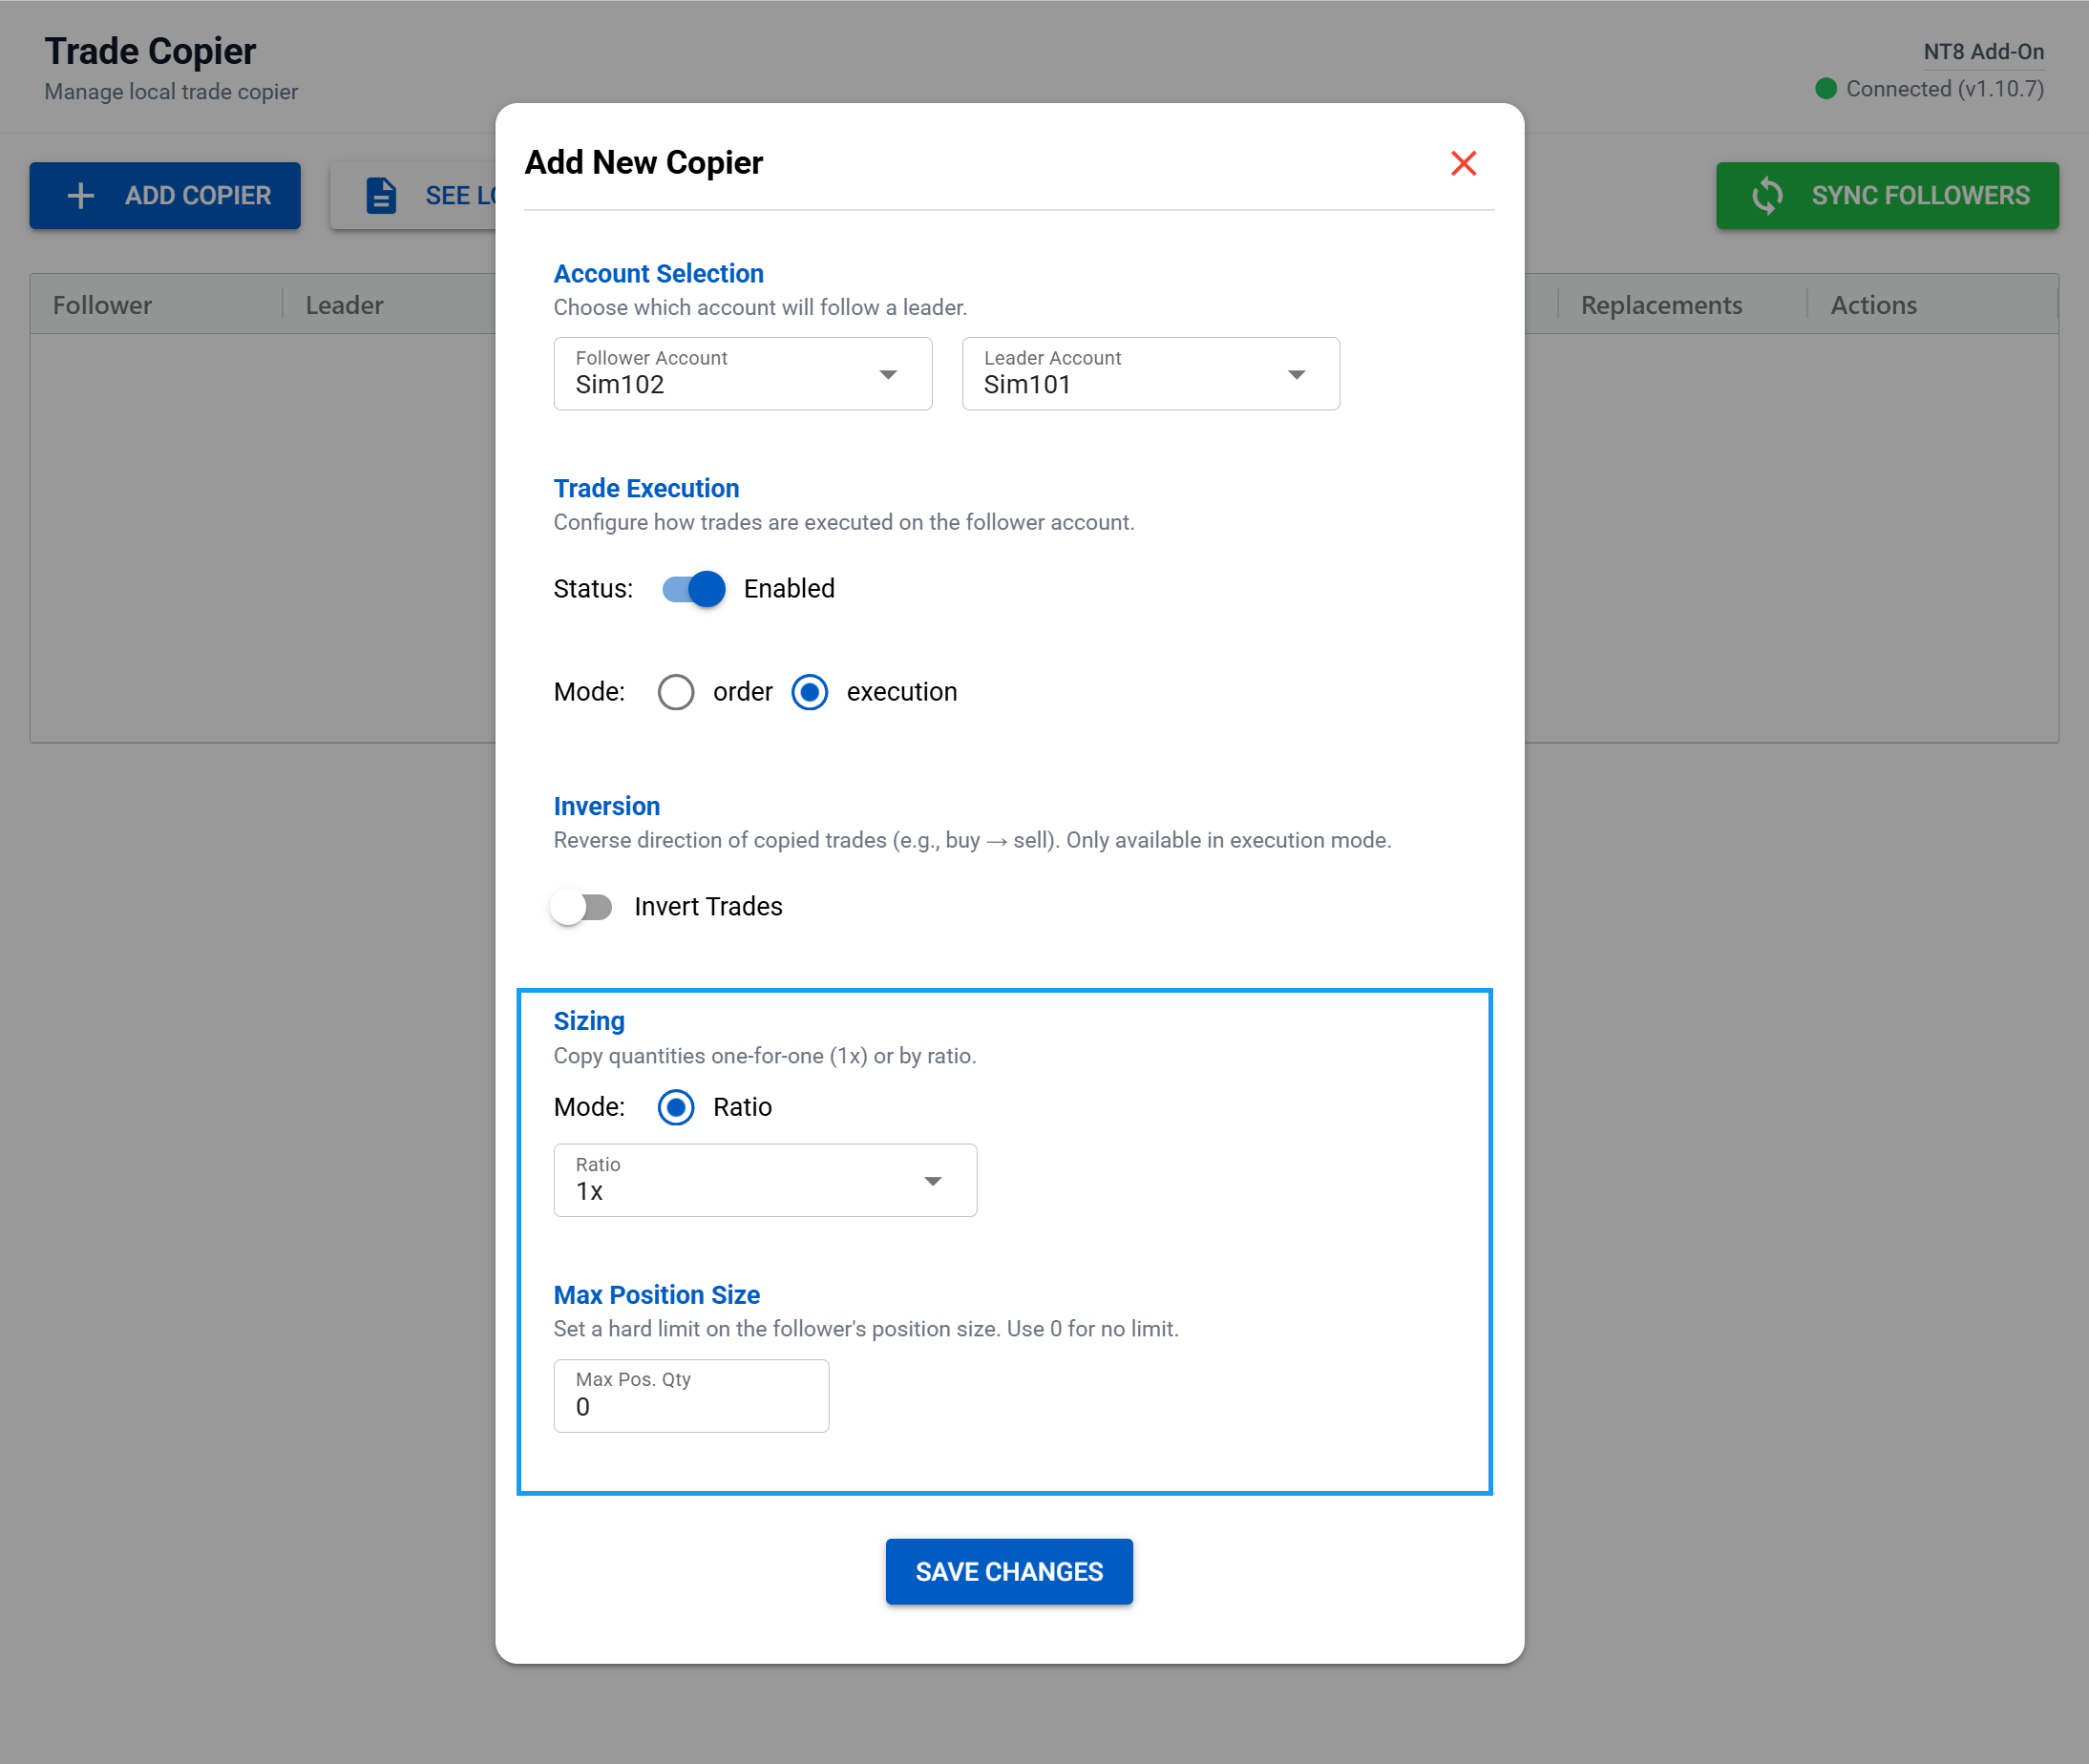Image resolution: width=2089 pixels, height=1764 pixels.
Task: Open the Follower Account dropdown
Action: 742,373
